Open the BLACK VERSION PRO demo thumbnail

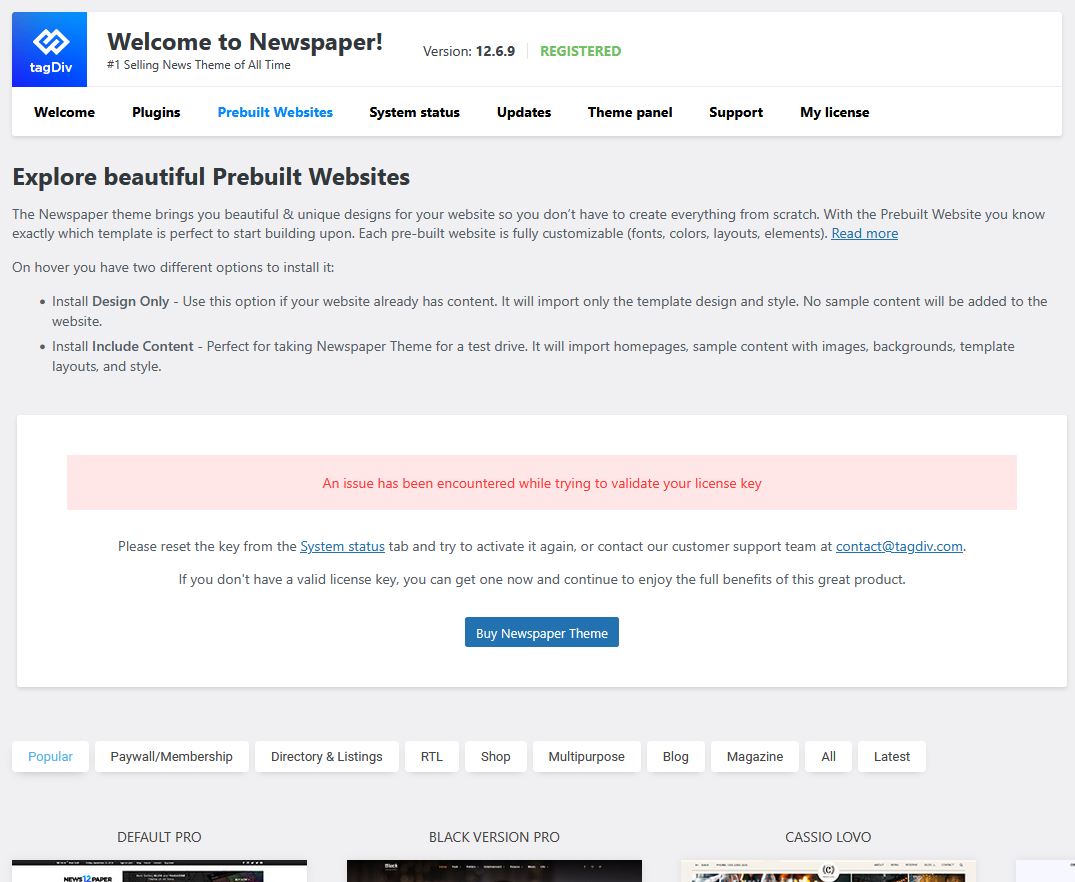(x=494, y=871)
